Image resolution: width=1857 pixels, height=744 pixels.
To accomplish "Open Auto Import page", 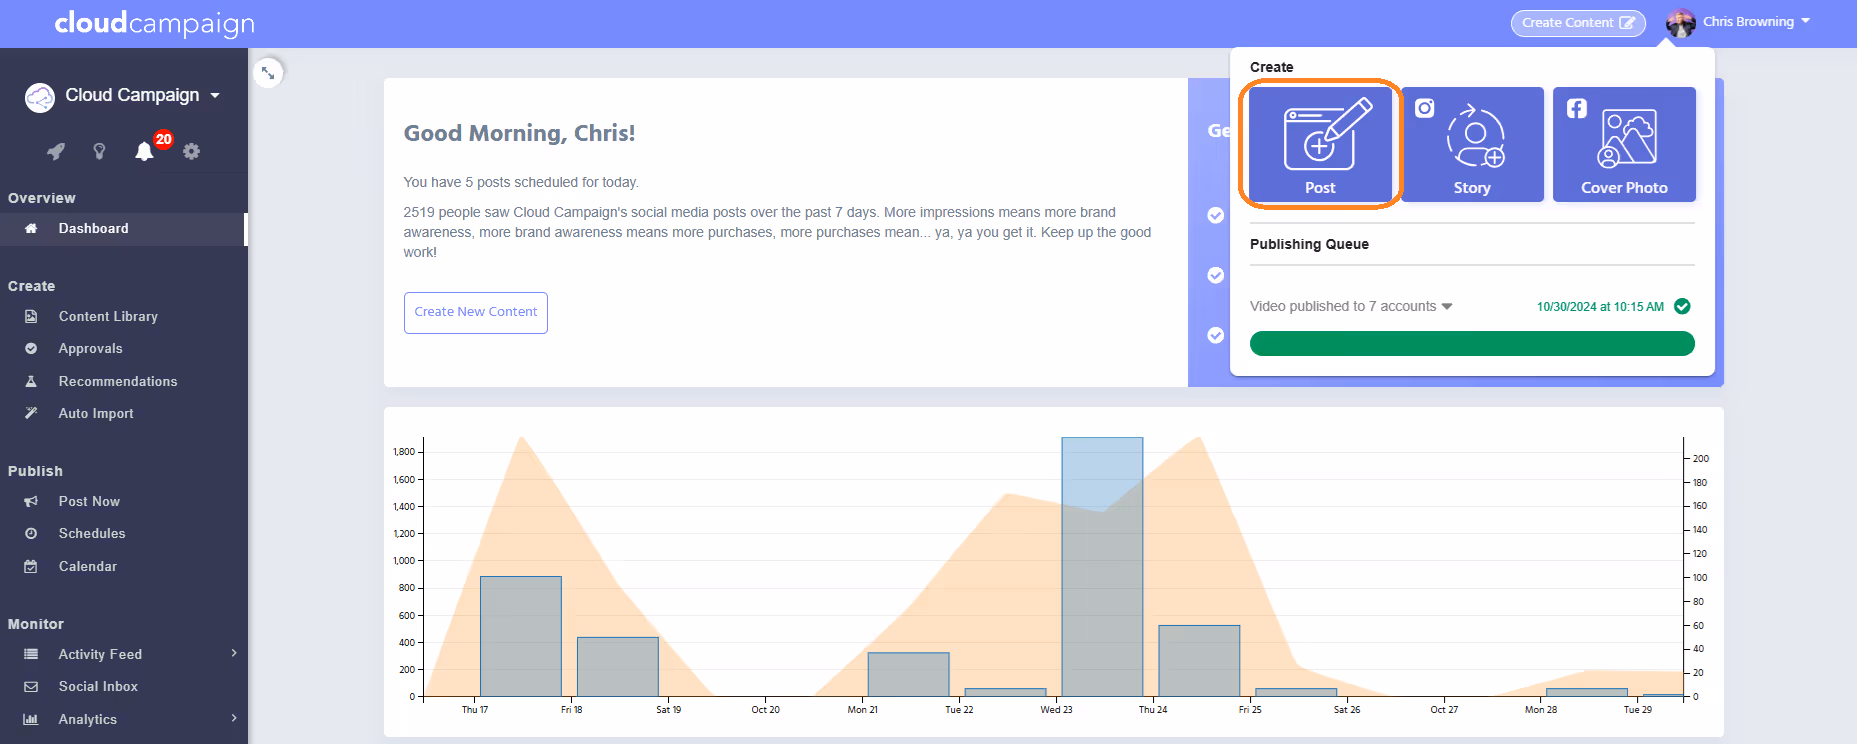I will 96,413.
